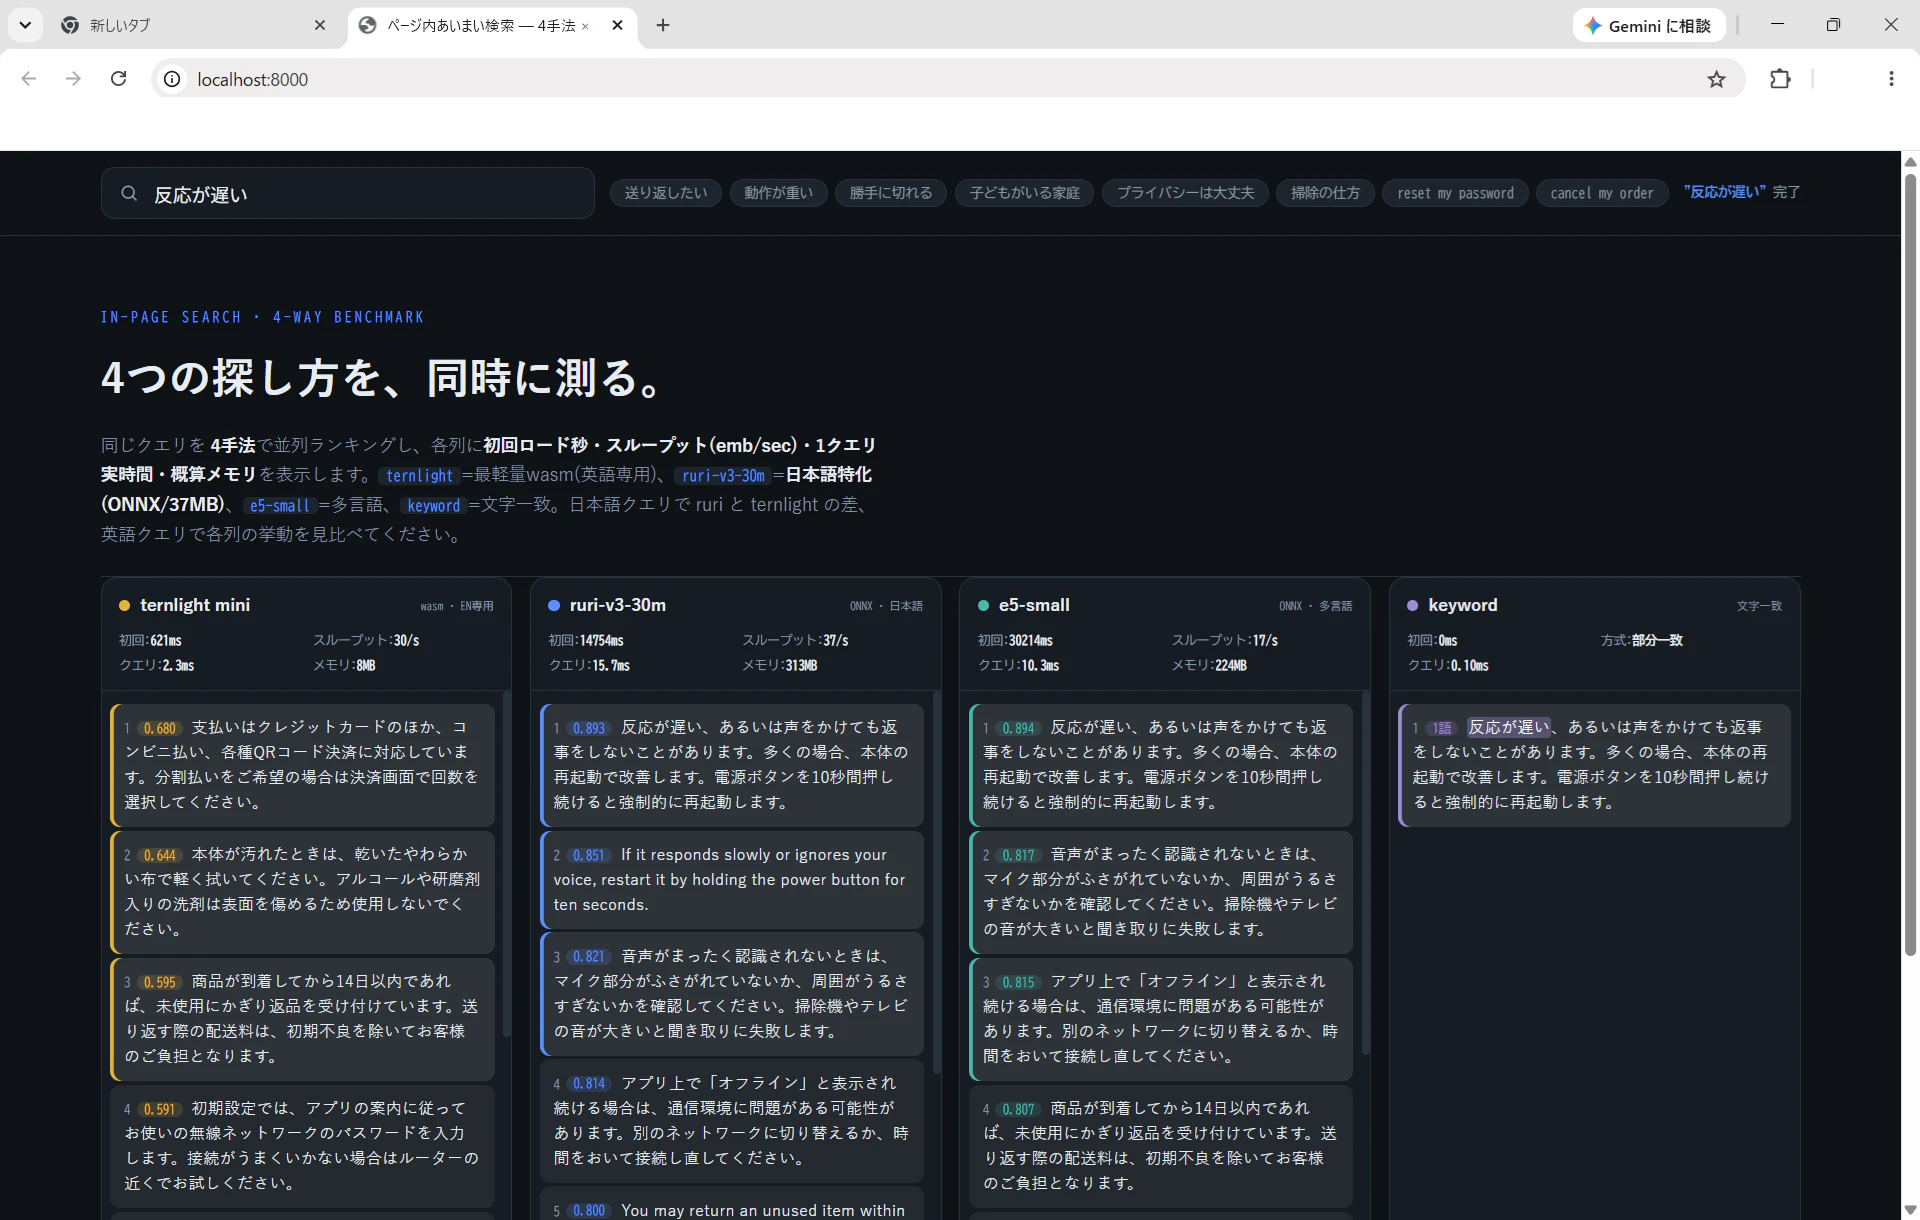Image resolution: width=1920 pixels, height=1220 pixels.
Task: Click the ruri-v3-30m scrollbar thumb
Action: [936, 882]
